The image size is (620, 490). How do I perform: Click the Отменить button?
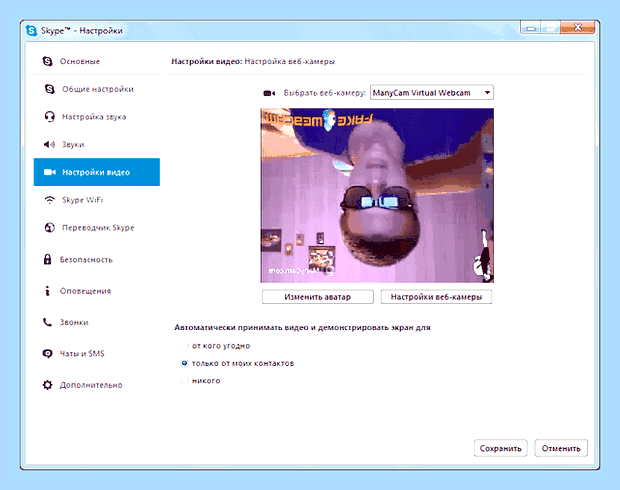tap(561, 448)
